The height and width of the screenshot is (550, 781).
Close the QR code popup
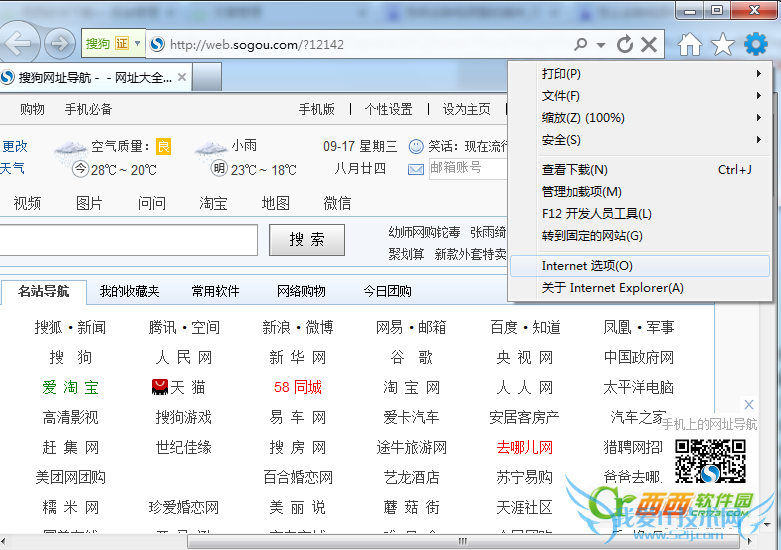pyautogui.click(x=749, y=404)
